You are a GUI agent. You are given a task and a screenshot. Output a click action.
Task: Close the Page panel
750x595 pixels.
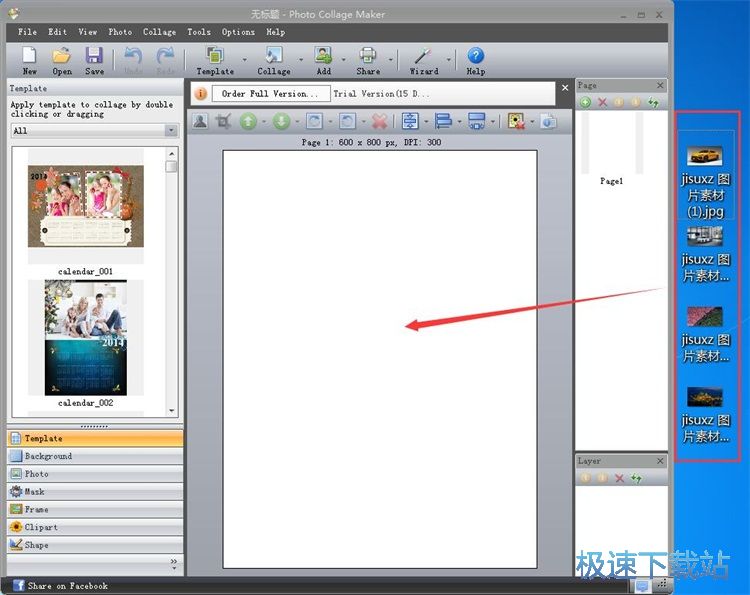tap(660, 86)
